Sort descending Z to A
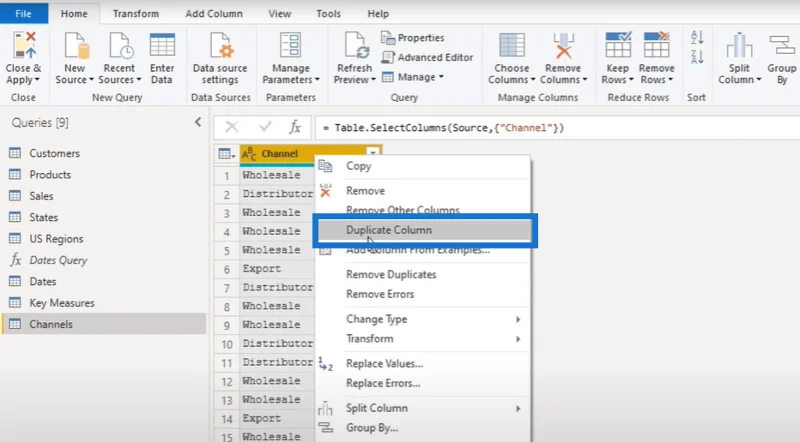This screenshot has height=442, width=800. click(x=697, y=57)
